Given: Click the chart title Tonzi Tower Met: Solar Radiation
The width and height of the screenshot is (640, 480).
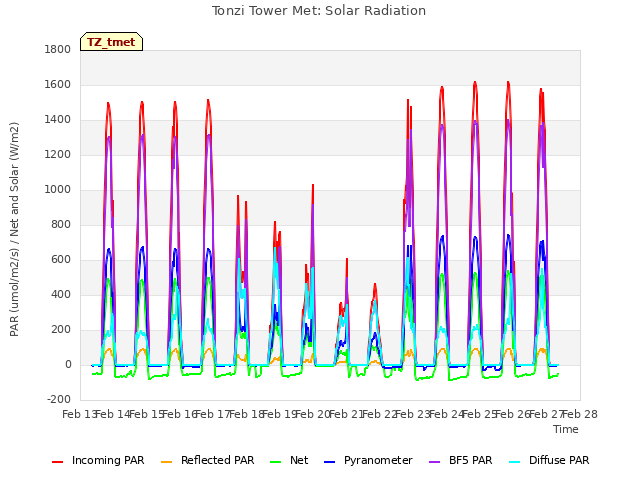Looking at the screenshot, I should click(x=319, y=11).
